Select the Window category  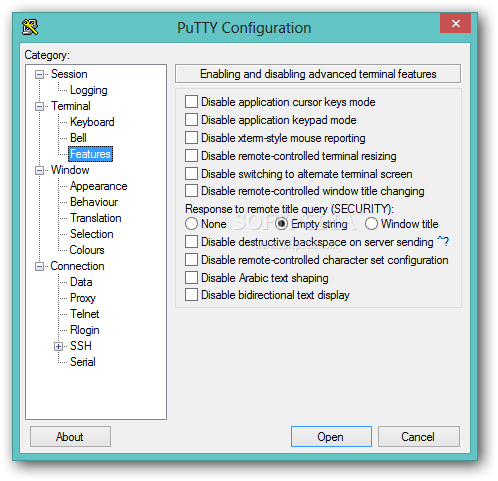coord(70,170)
